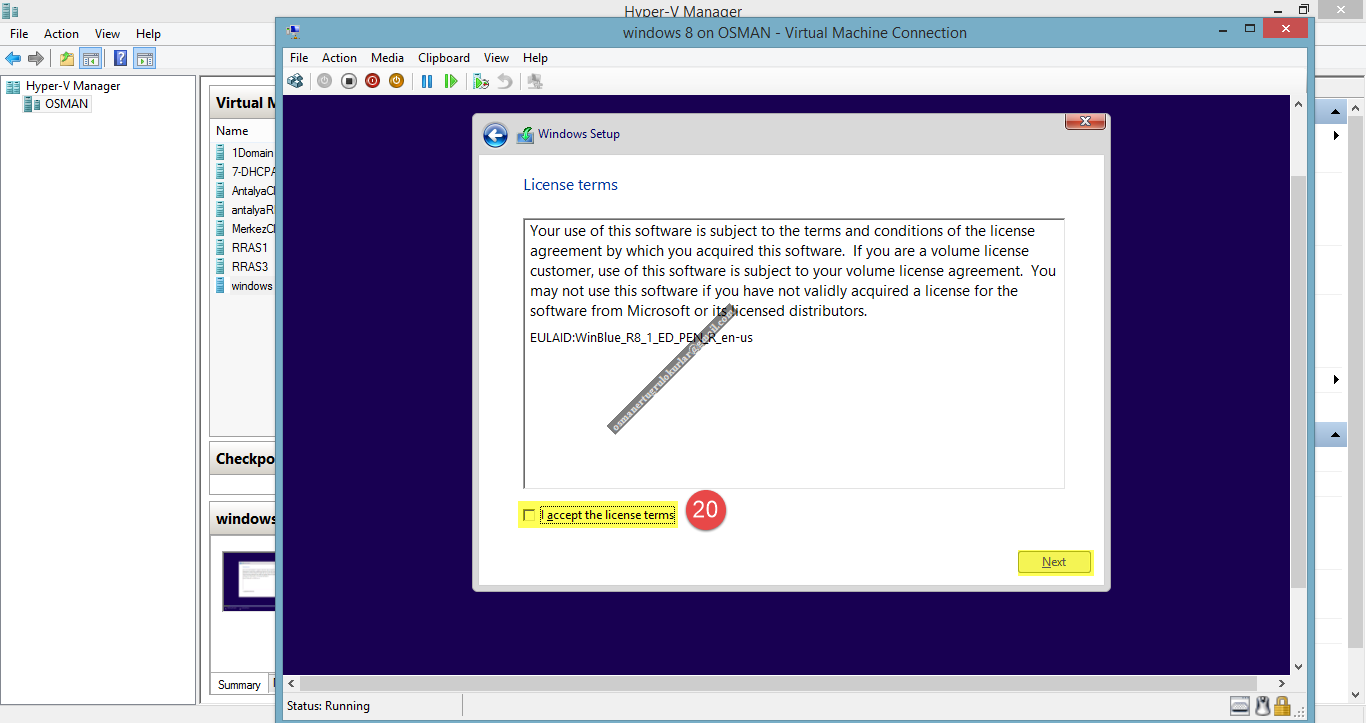Click the grey Start VM power icon
Viewport: 1366px width, 723px height.
(x=324, y=81)
